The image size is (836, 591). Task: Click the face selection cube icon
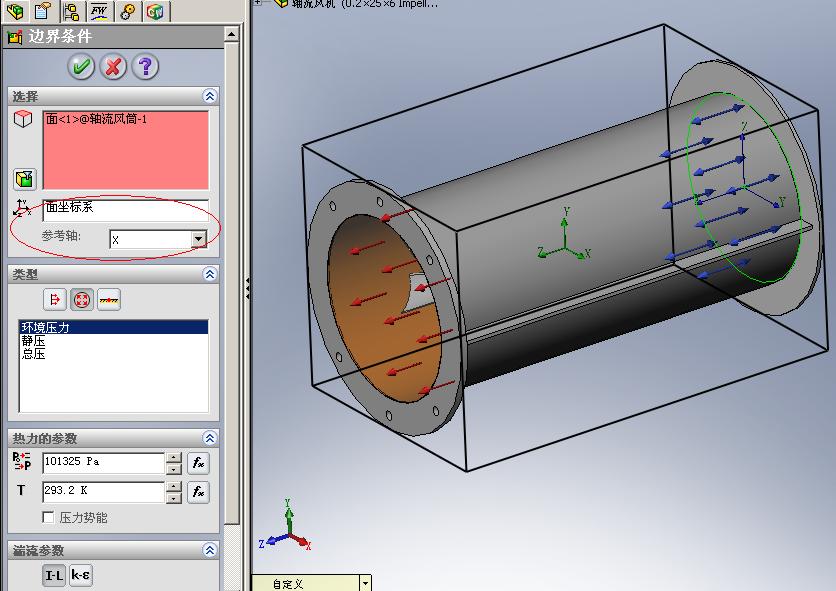pyautogui.click(x=23, y=118)
